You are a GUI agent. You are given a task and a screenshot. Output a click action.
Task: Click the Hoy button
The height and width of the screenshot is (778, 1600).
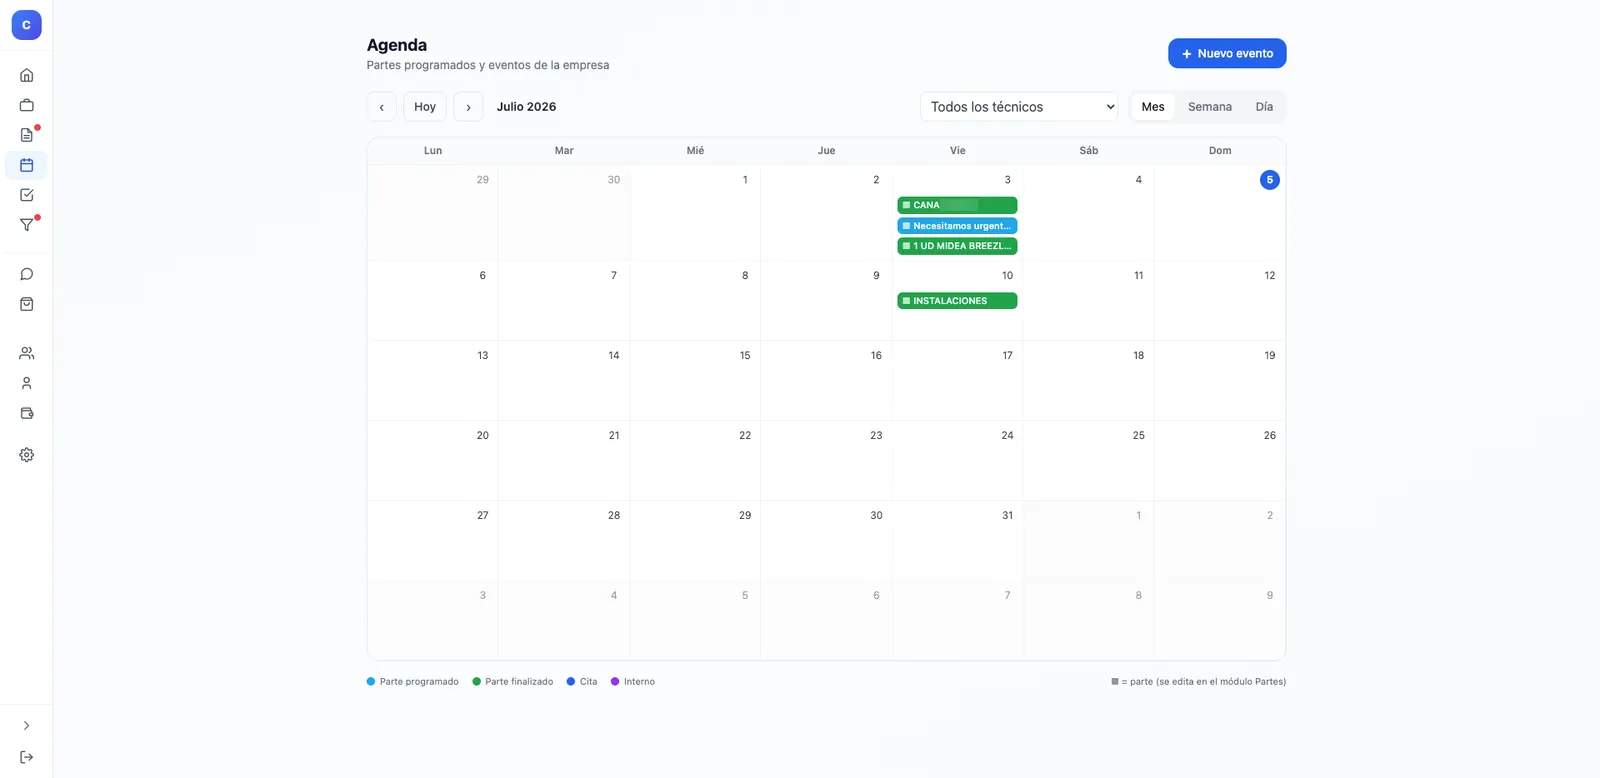425,107
